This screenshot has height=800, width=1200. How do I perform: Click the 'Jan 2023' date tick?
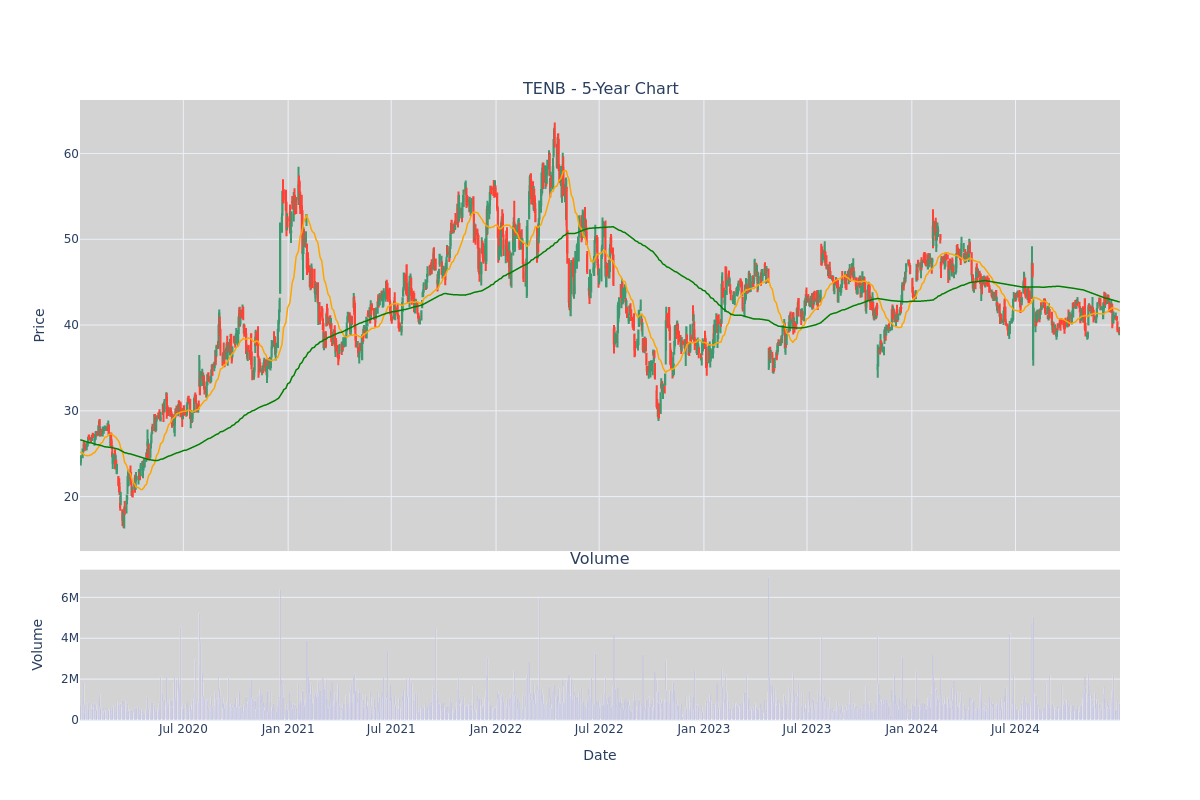(x=704, y=729)
